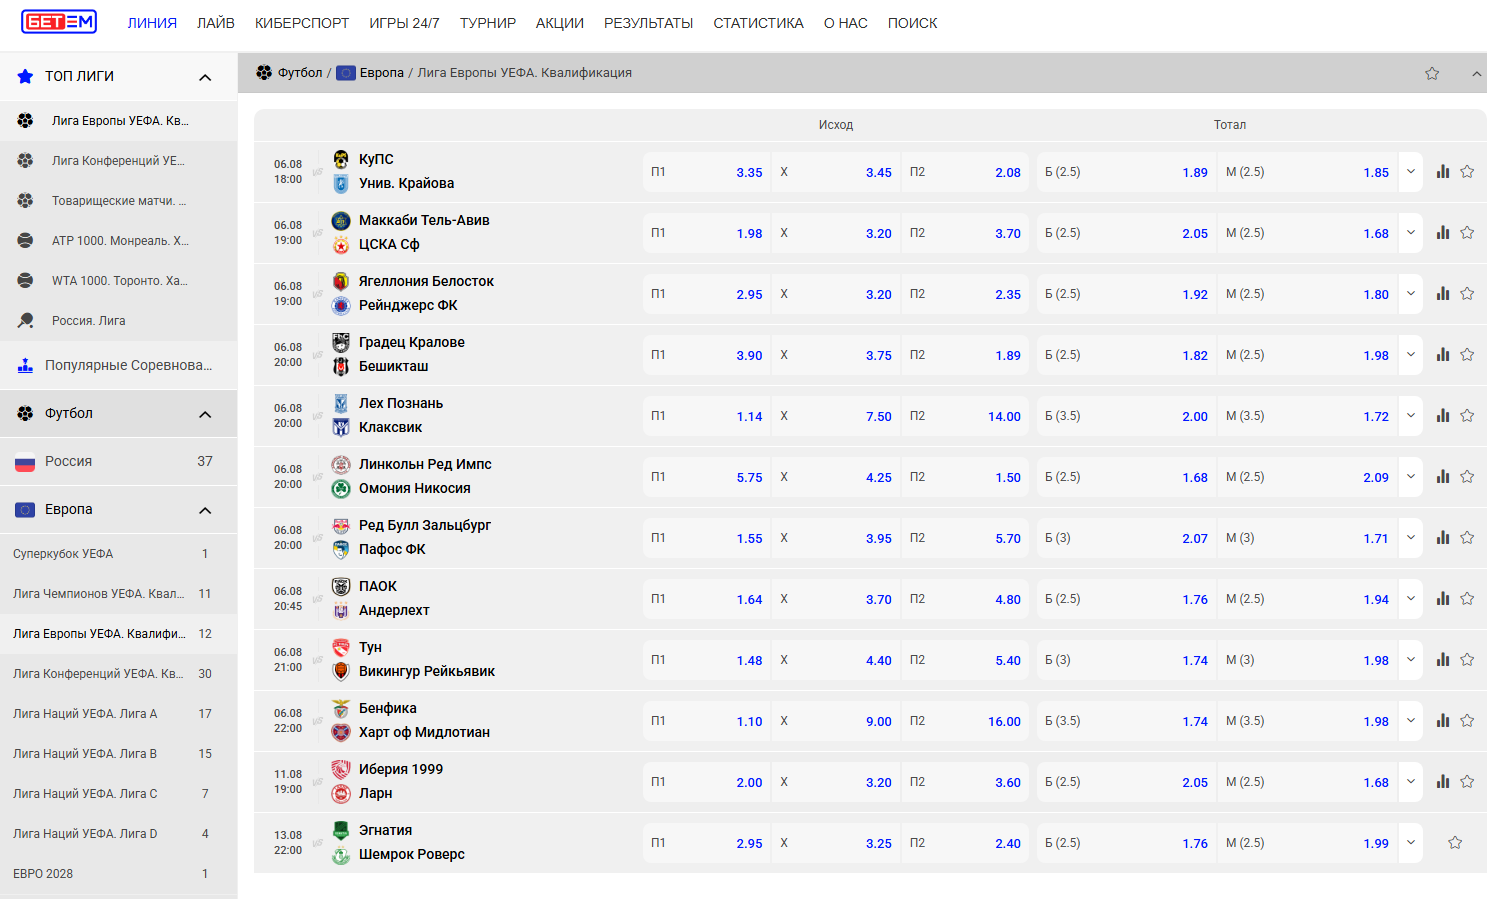Screen dimensions: 1487x899
Task: Click the Ларн team crest
Action: [341, 793]
